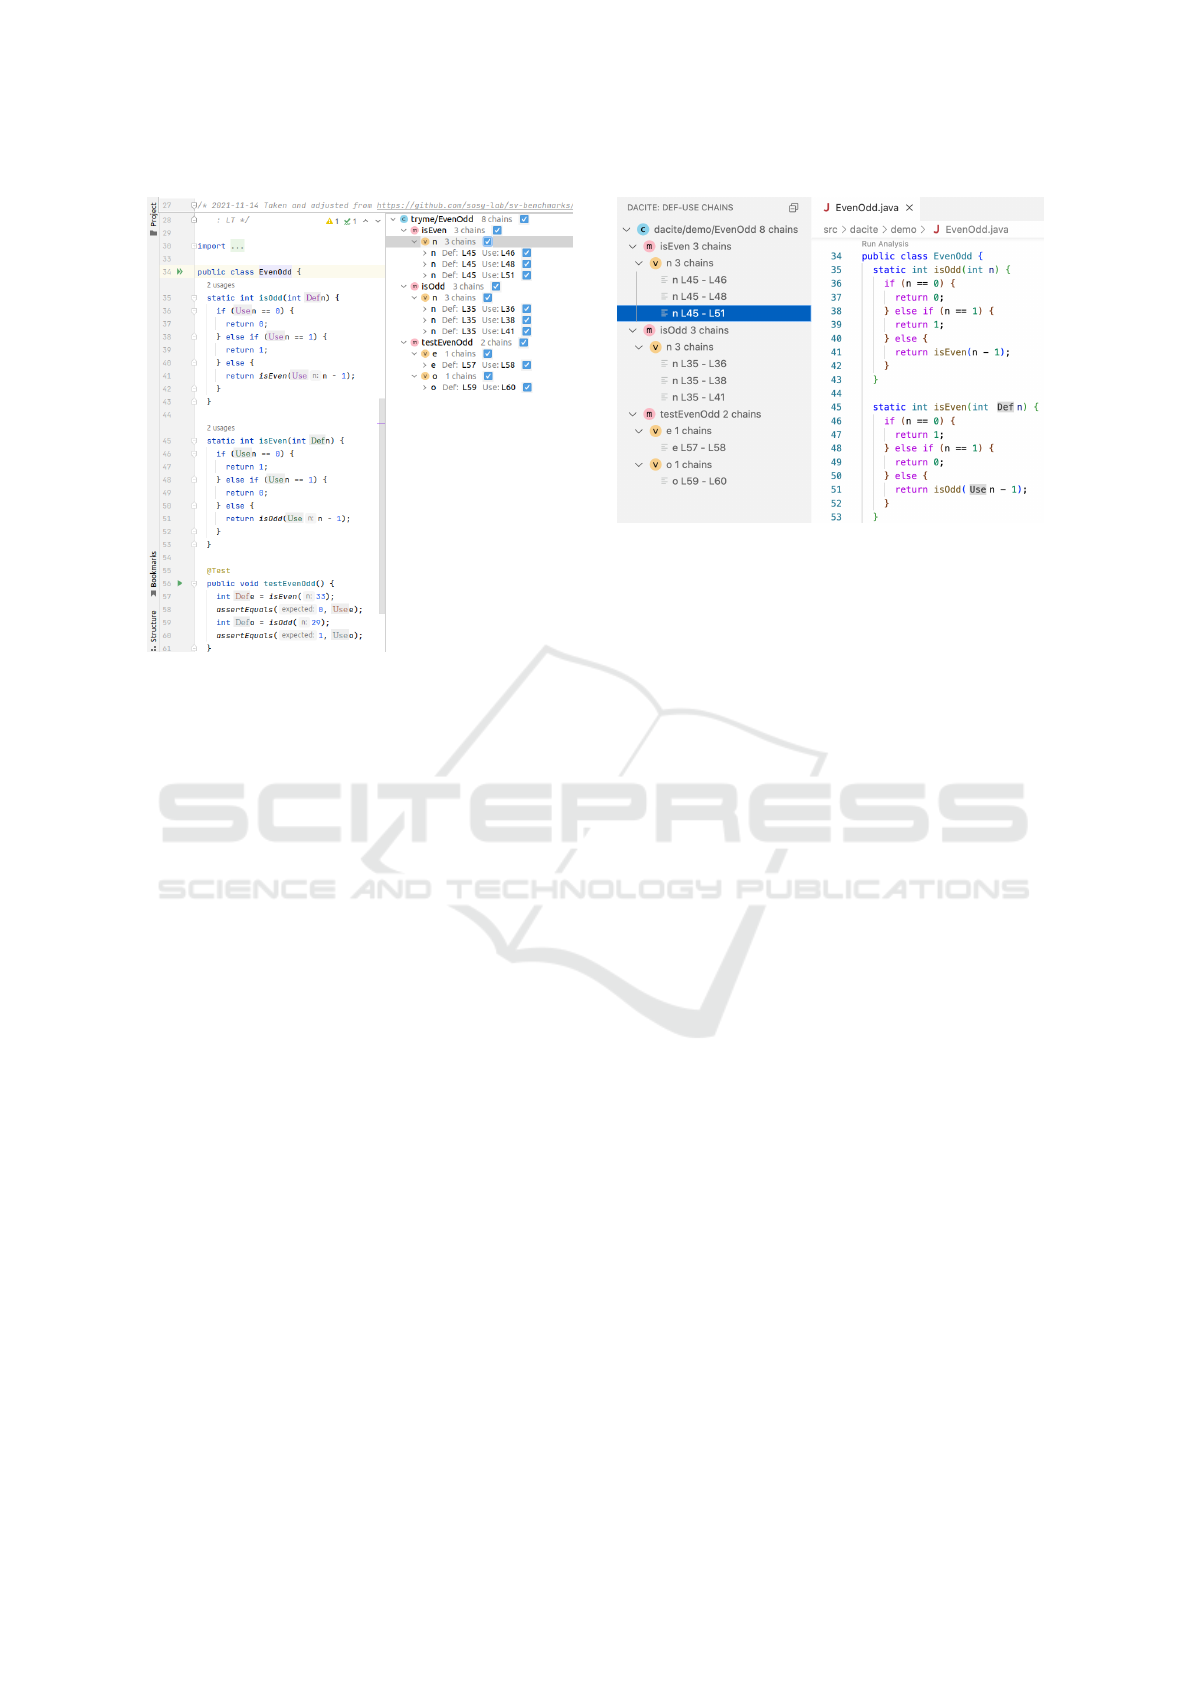The width and height of the screenshot is (1191, 1684).
Task: Click the fold marker at line 35 in IntelliJ
Action: 194,298
